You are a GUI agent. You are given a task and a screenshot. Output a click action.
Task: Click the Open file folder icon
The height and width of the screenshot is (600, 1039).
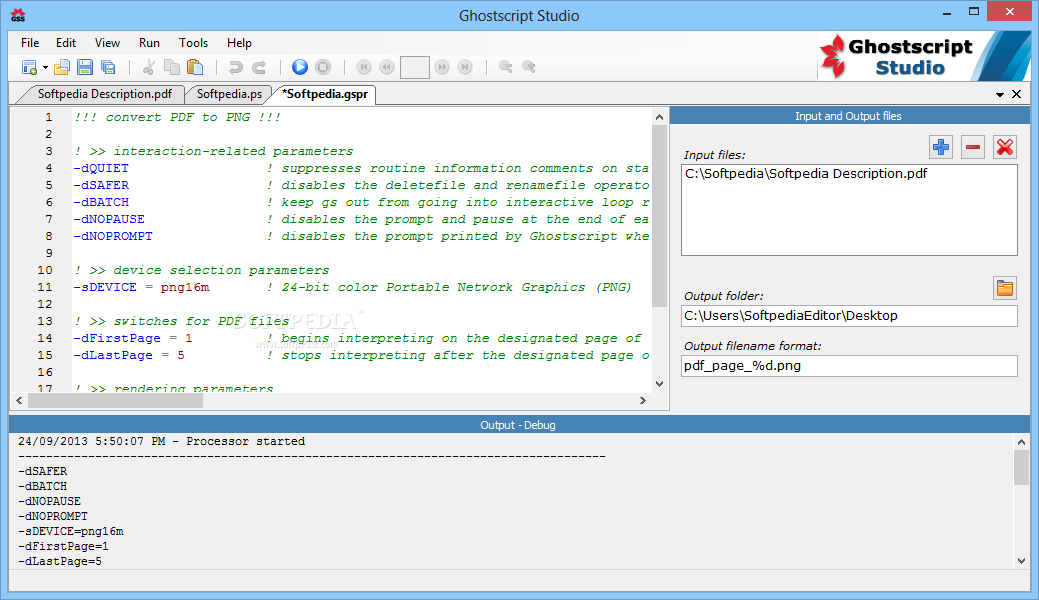[62, 67]
